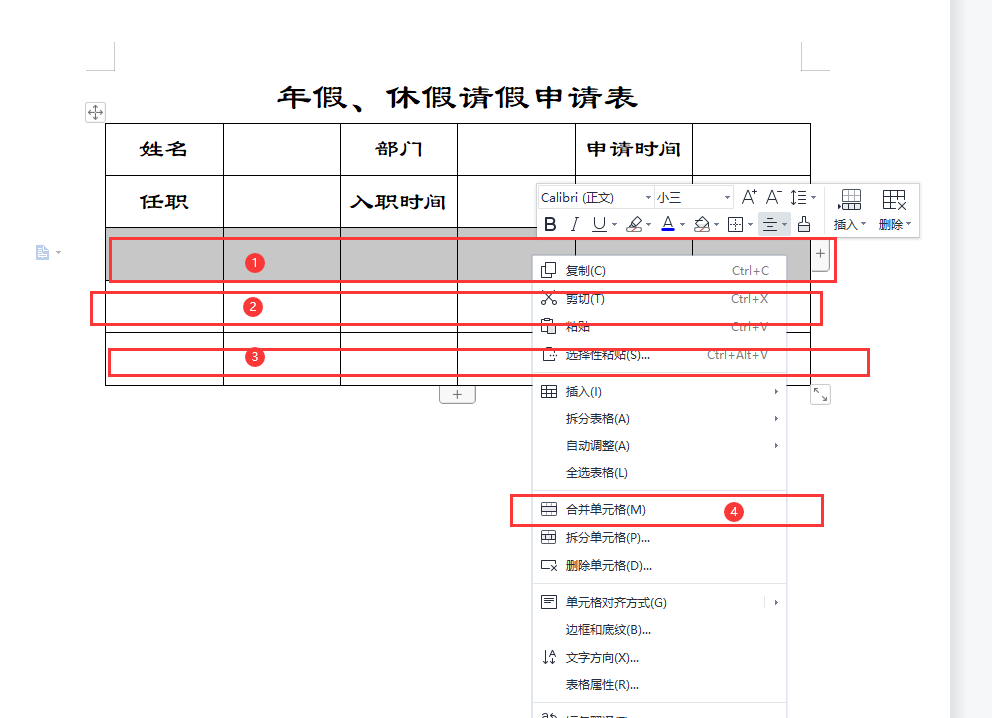992x718 pixels.
Task: Click the empty cell beside 姓名
Action: pyautogui.click(x=282, y=149)
